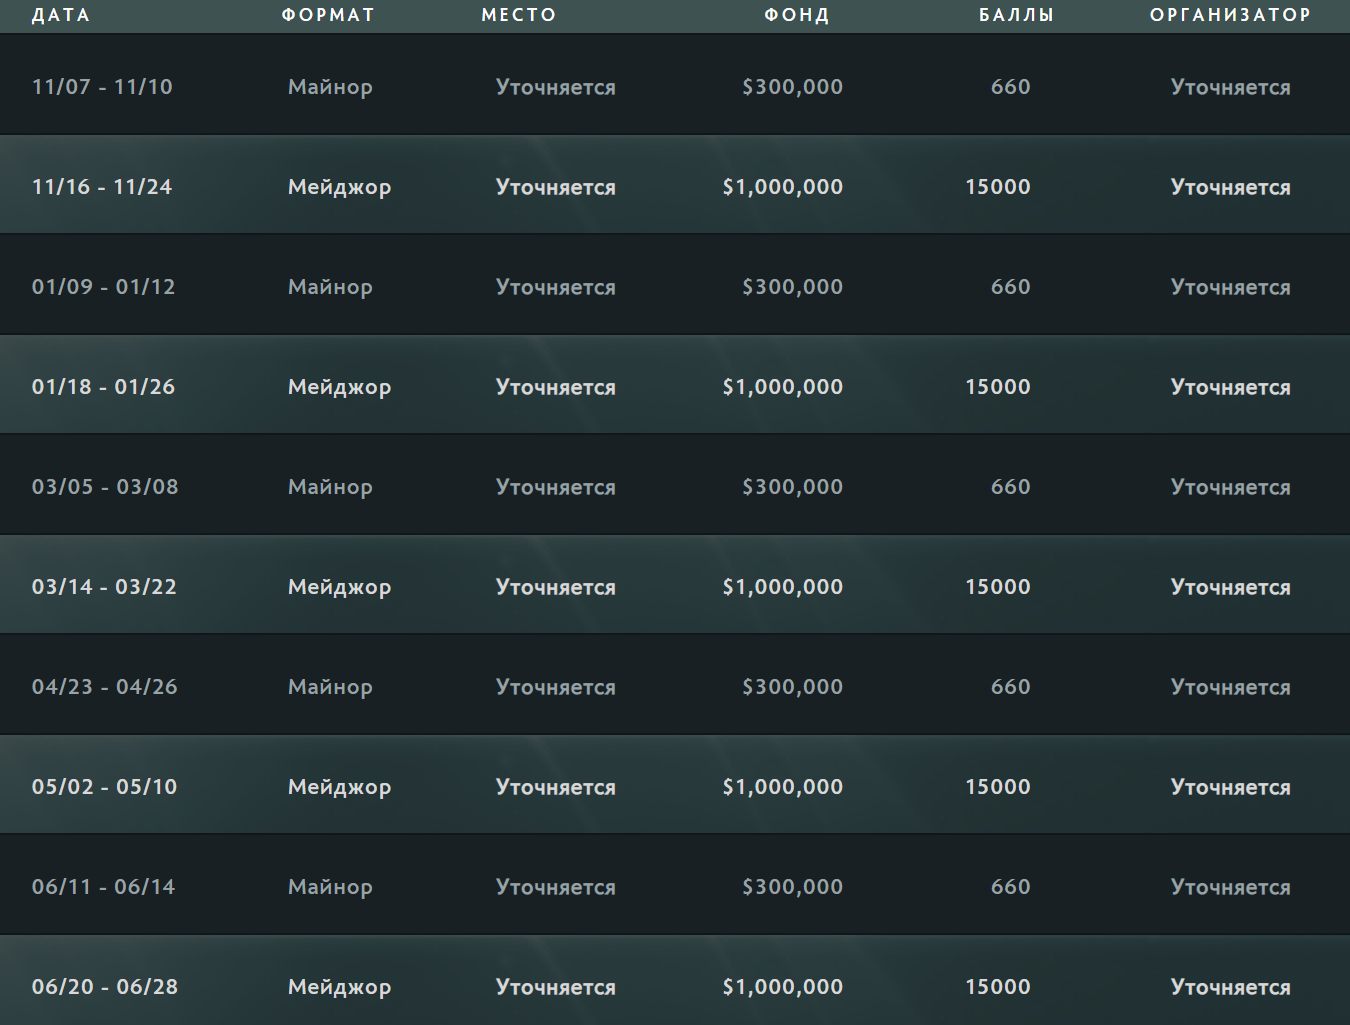Click $1,000,000 in the 05/02 - 05/10 row
Screen dimensions: 1350x1025
point(783,787)
